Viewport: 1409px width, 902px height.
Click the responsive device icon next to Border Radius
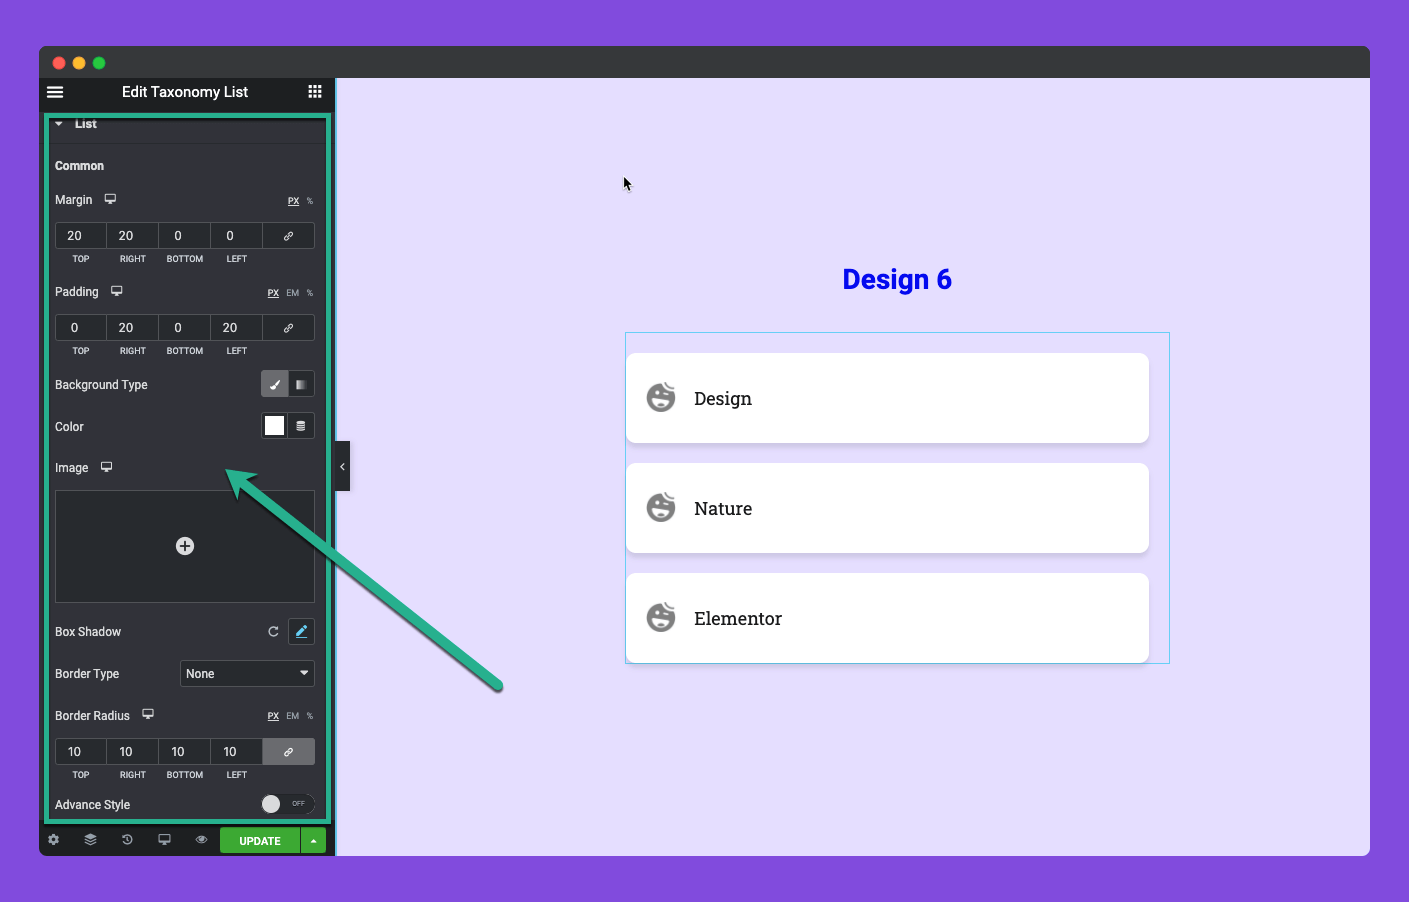click(148, 714)
